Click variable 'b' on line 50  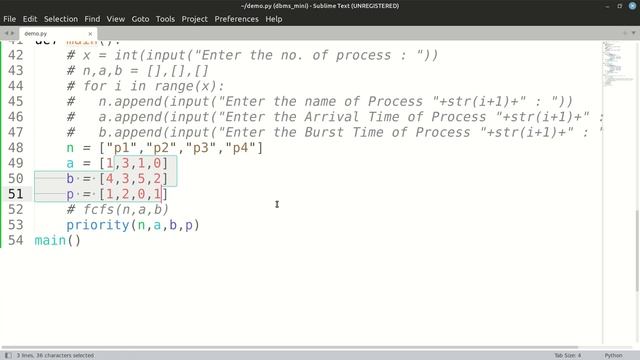tap(70, 178)
